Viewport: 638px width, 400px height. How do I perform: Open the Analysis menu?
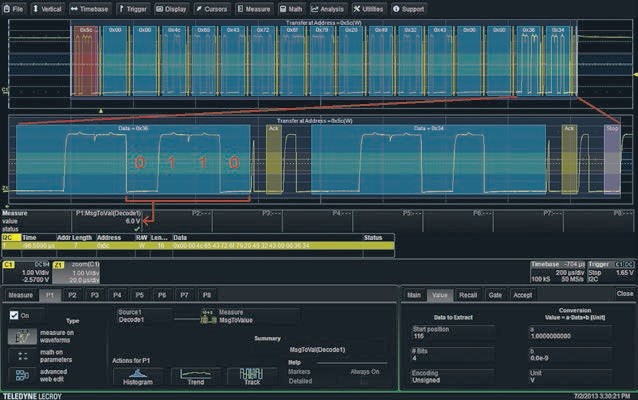pyautogui.click(x=328, y=9)
